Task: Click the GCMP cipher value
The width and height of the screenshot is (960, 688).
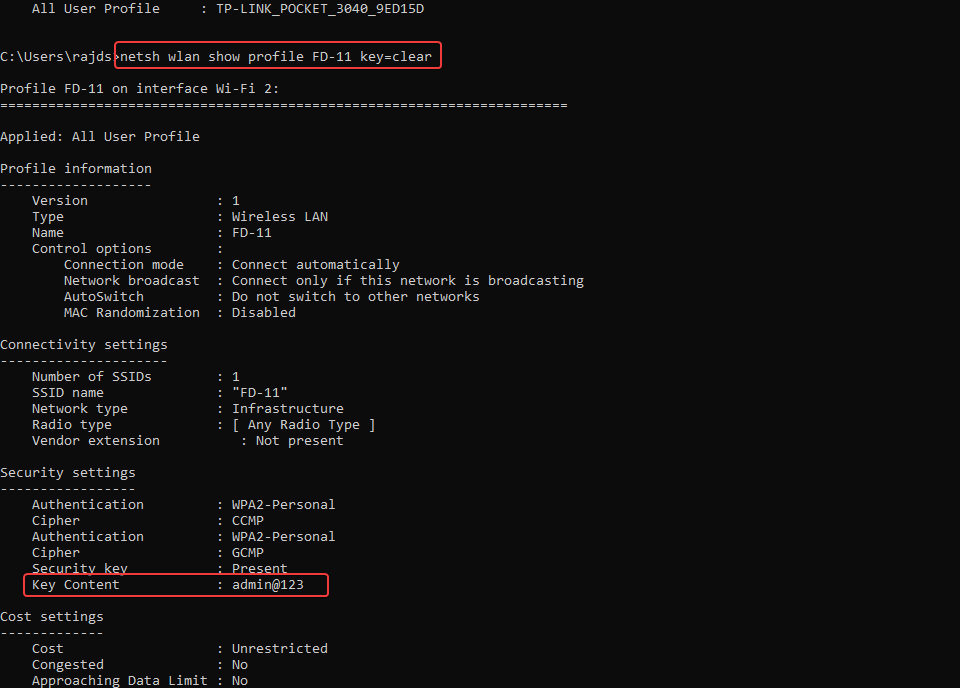Action: tap(248, 552)
